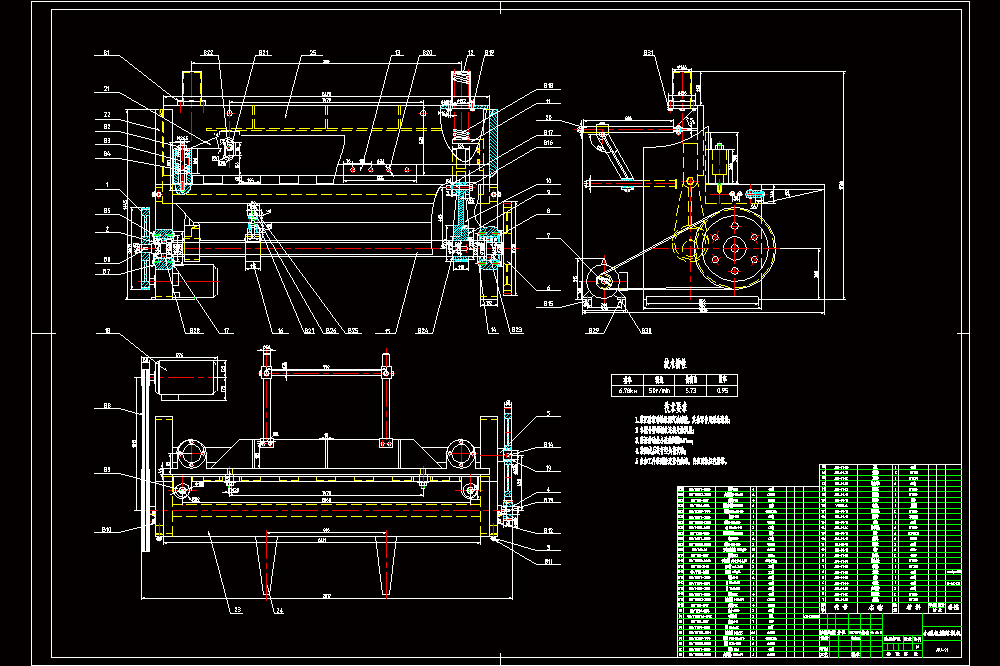Click the B2 balloon label

coord(107,127)
